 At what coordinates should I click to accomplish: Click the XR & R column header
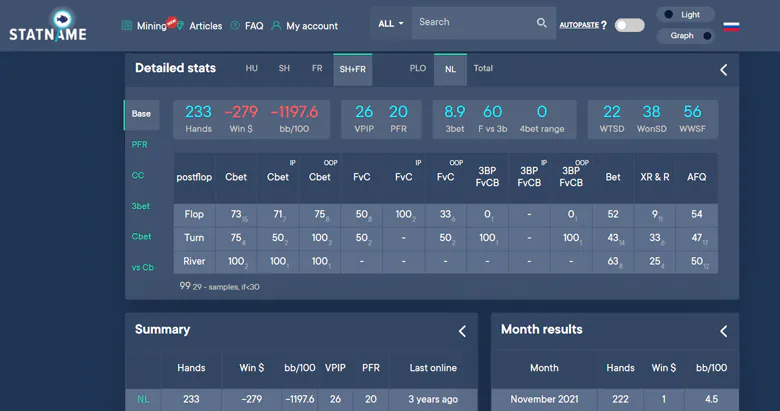(655, 177)
